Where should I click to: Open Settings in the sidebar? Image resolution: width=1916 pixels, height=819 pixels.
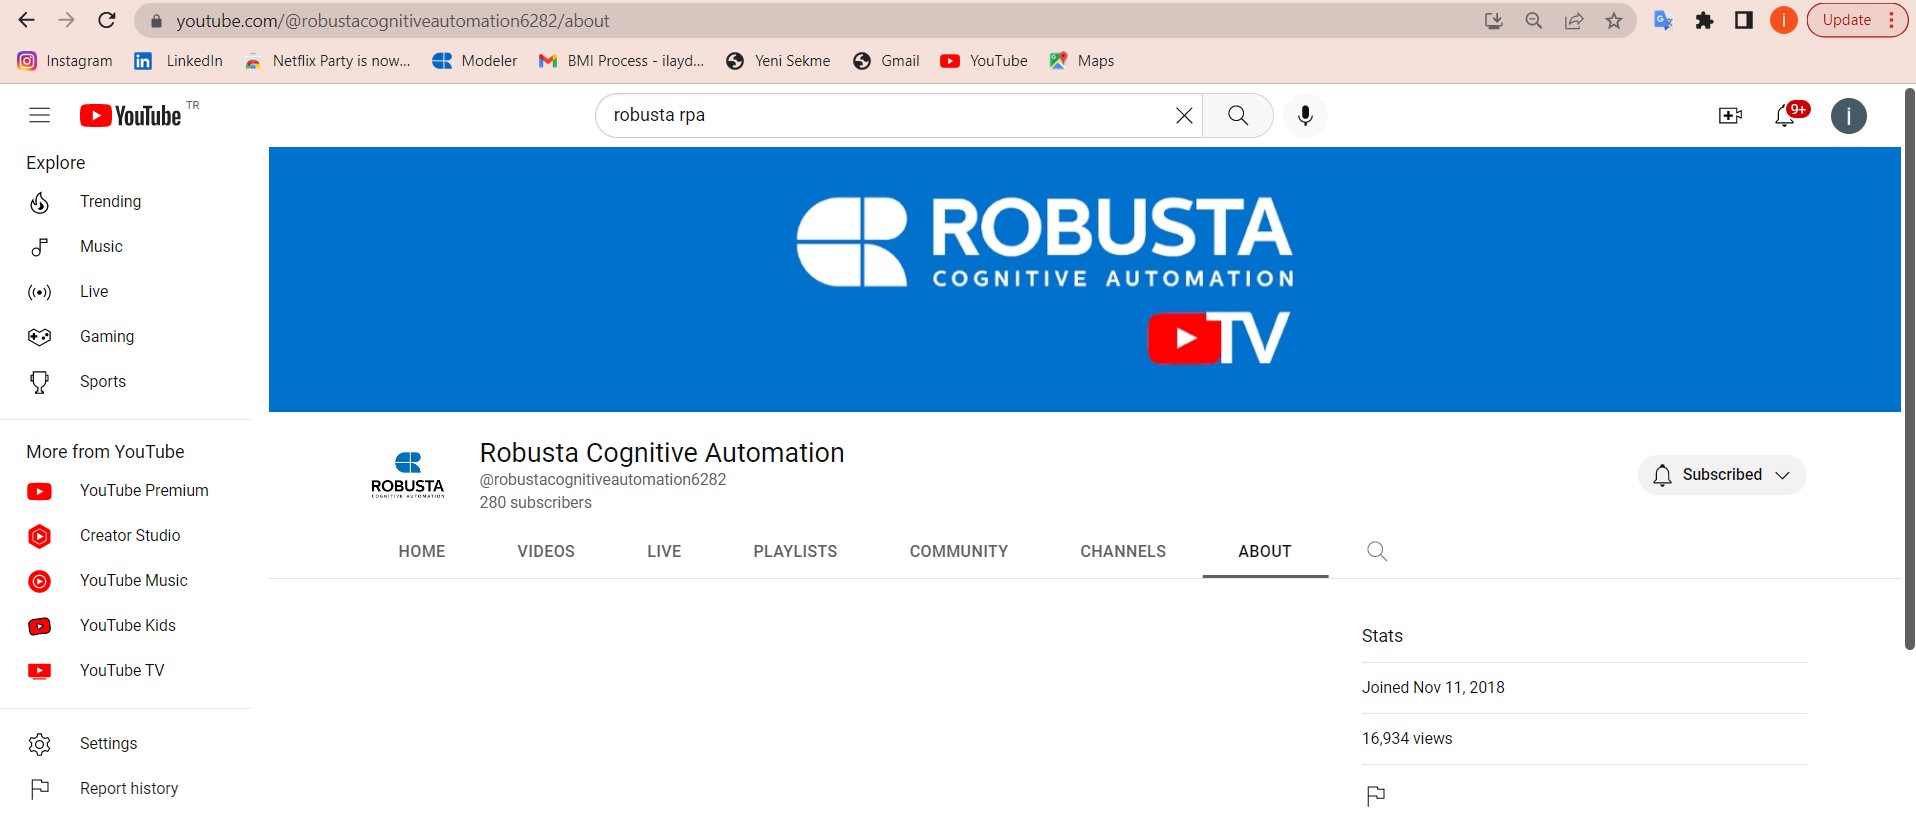click(108, 744)
